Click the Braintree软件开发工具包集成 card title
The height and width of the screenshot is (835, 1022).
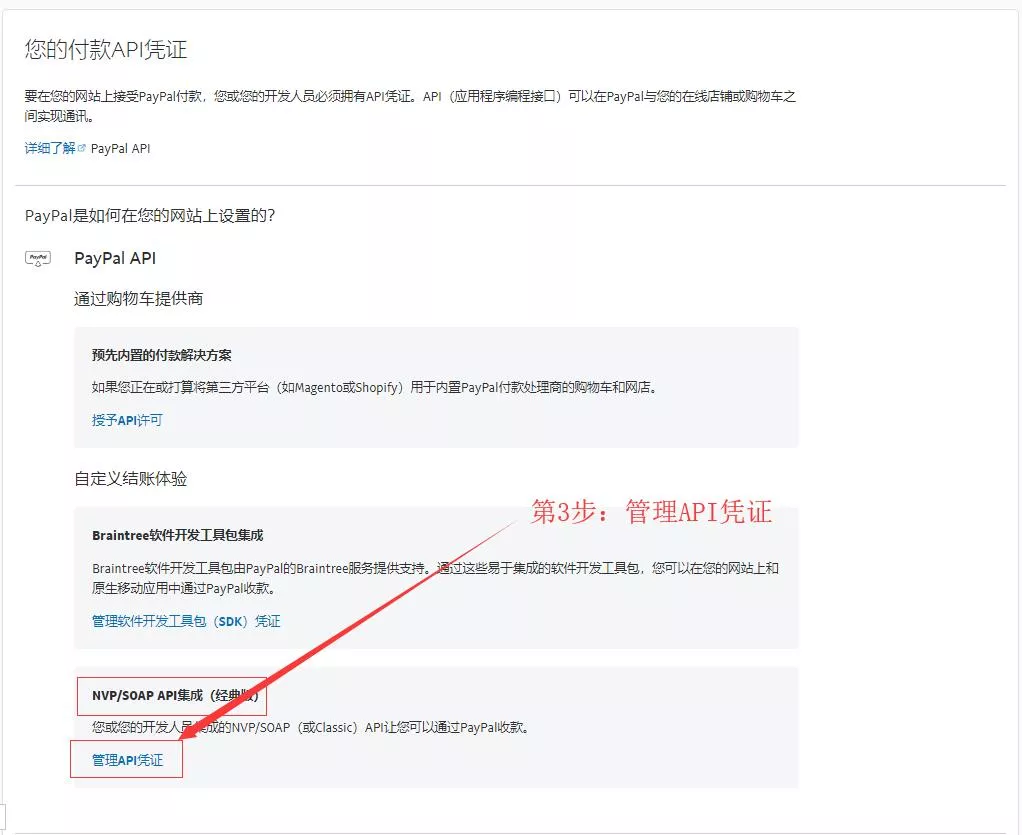click(177, 535)
